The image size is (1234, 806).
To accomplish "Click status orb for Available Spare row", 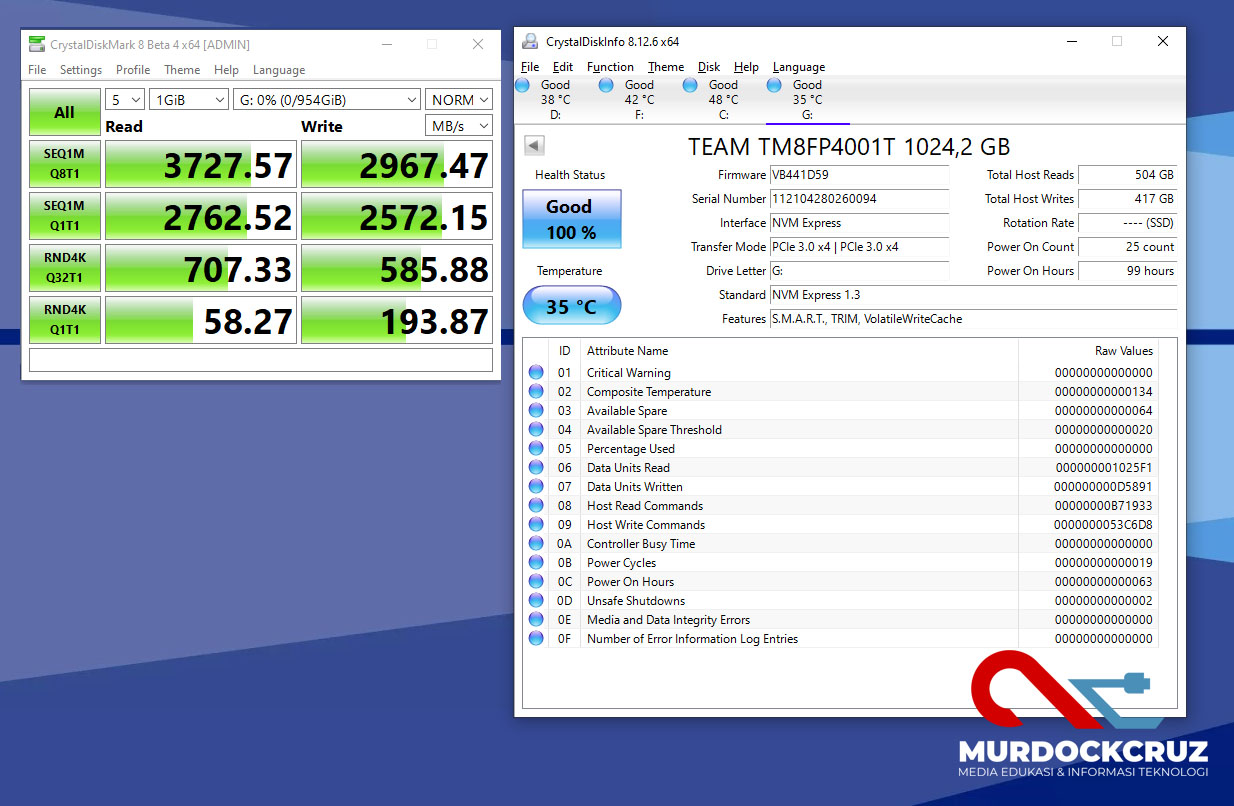I will [x=537, y=411].
